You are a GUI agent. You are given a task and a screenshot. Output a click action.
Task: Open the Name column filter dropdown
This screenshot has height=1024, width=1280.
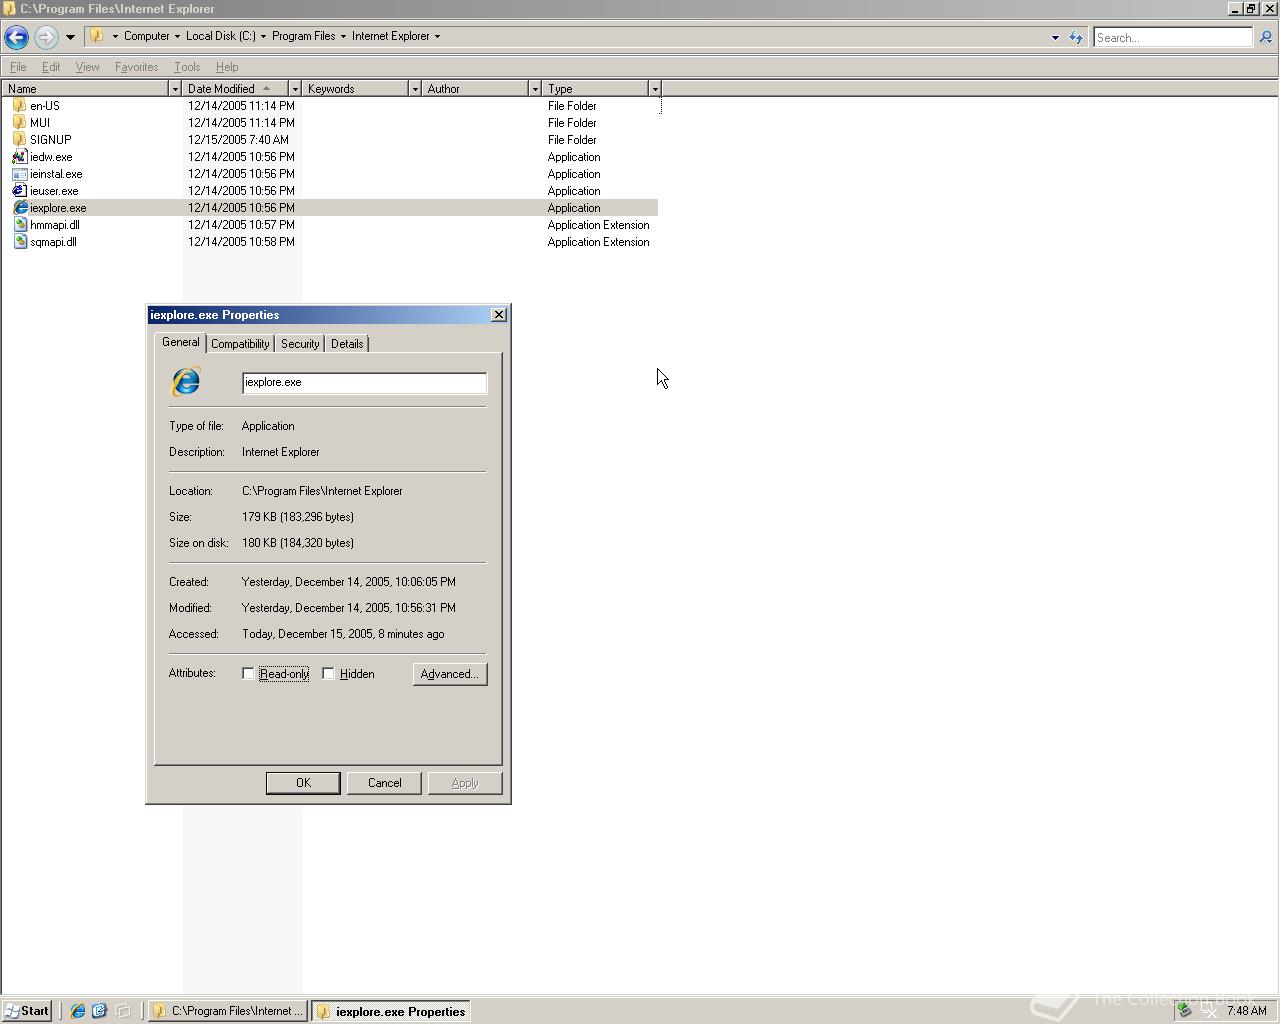175,89
